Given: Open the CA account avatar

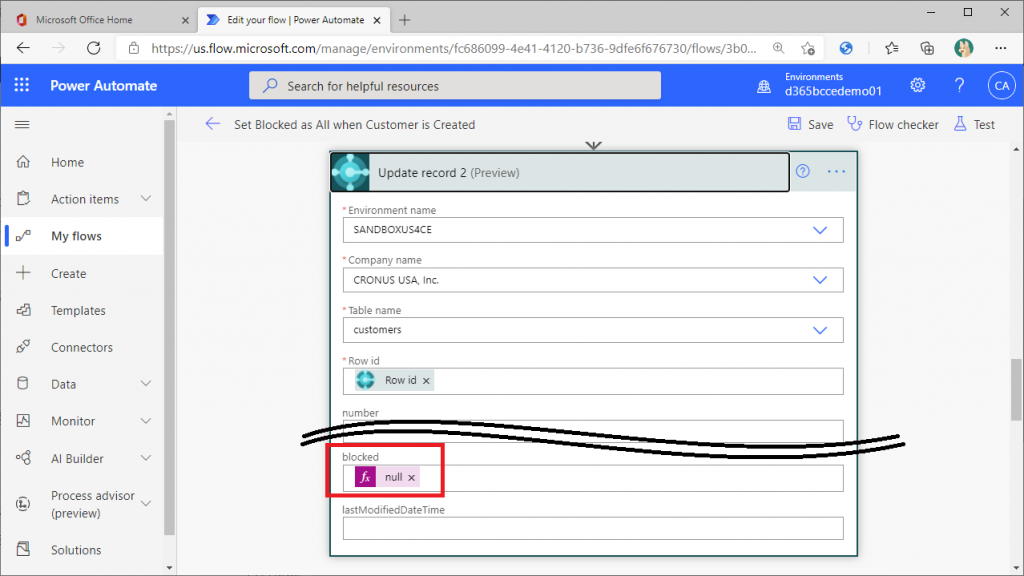Looking at the screenshot, I should tap(1002, 86).
